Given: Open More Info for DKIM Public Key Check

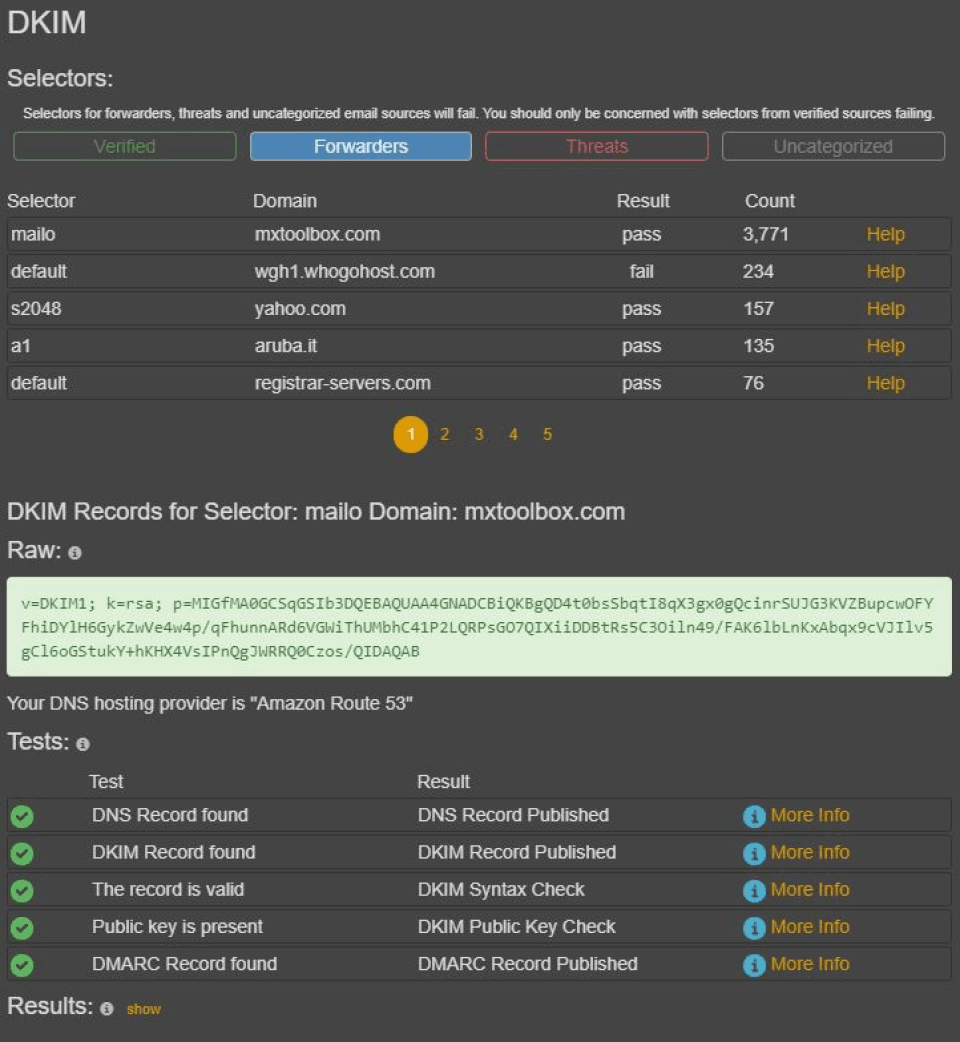Looking at the screenshot, I should [x=809, y=927].
